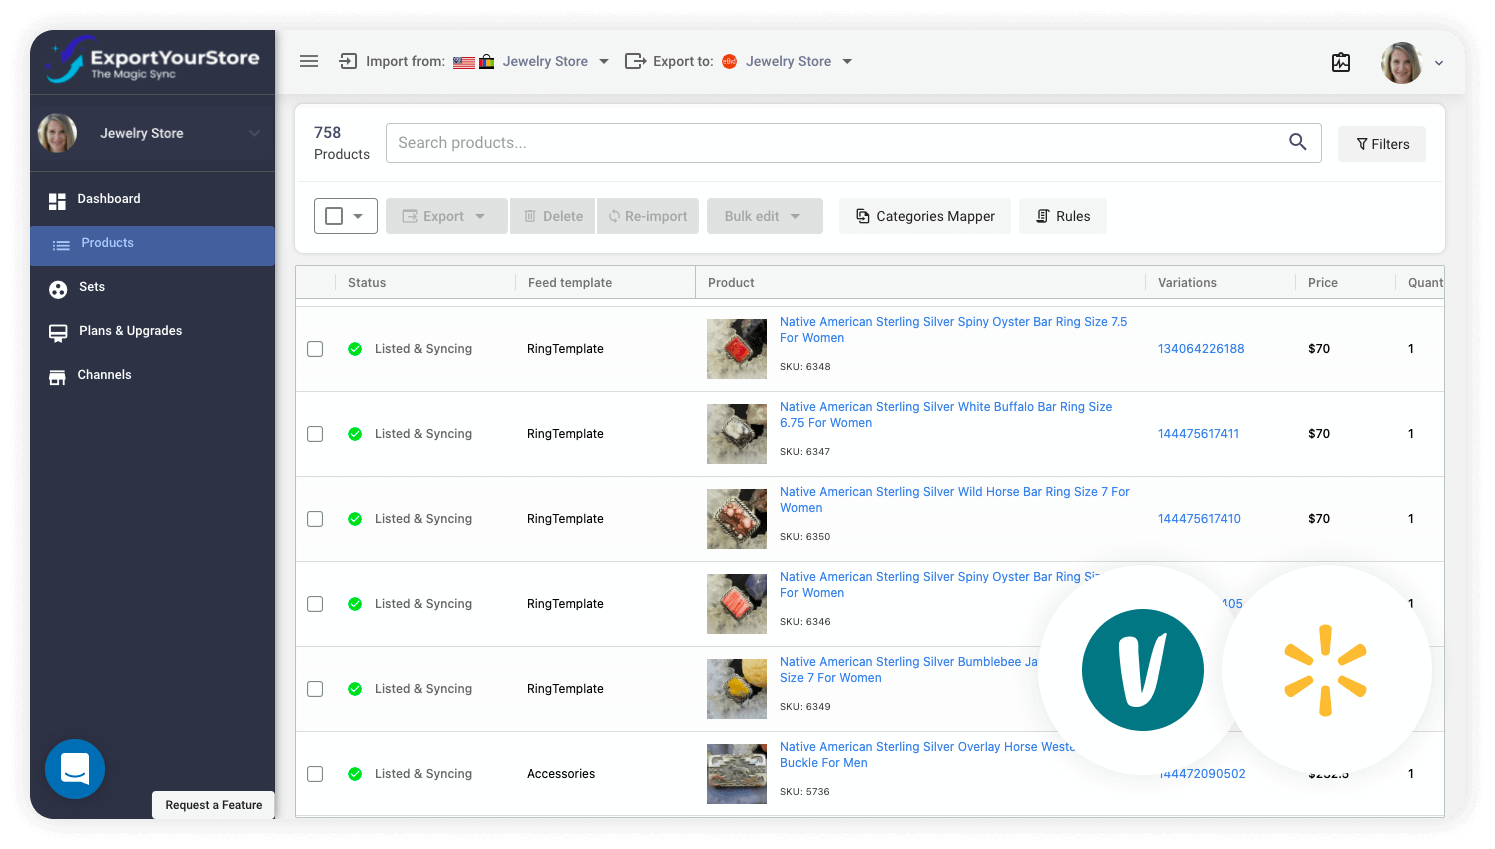This screenshot has height=849, width=1495.
Task: Expand the Bulk edit dropdown
Action: [x=764, y=216]
